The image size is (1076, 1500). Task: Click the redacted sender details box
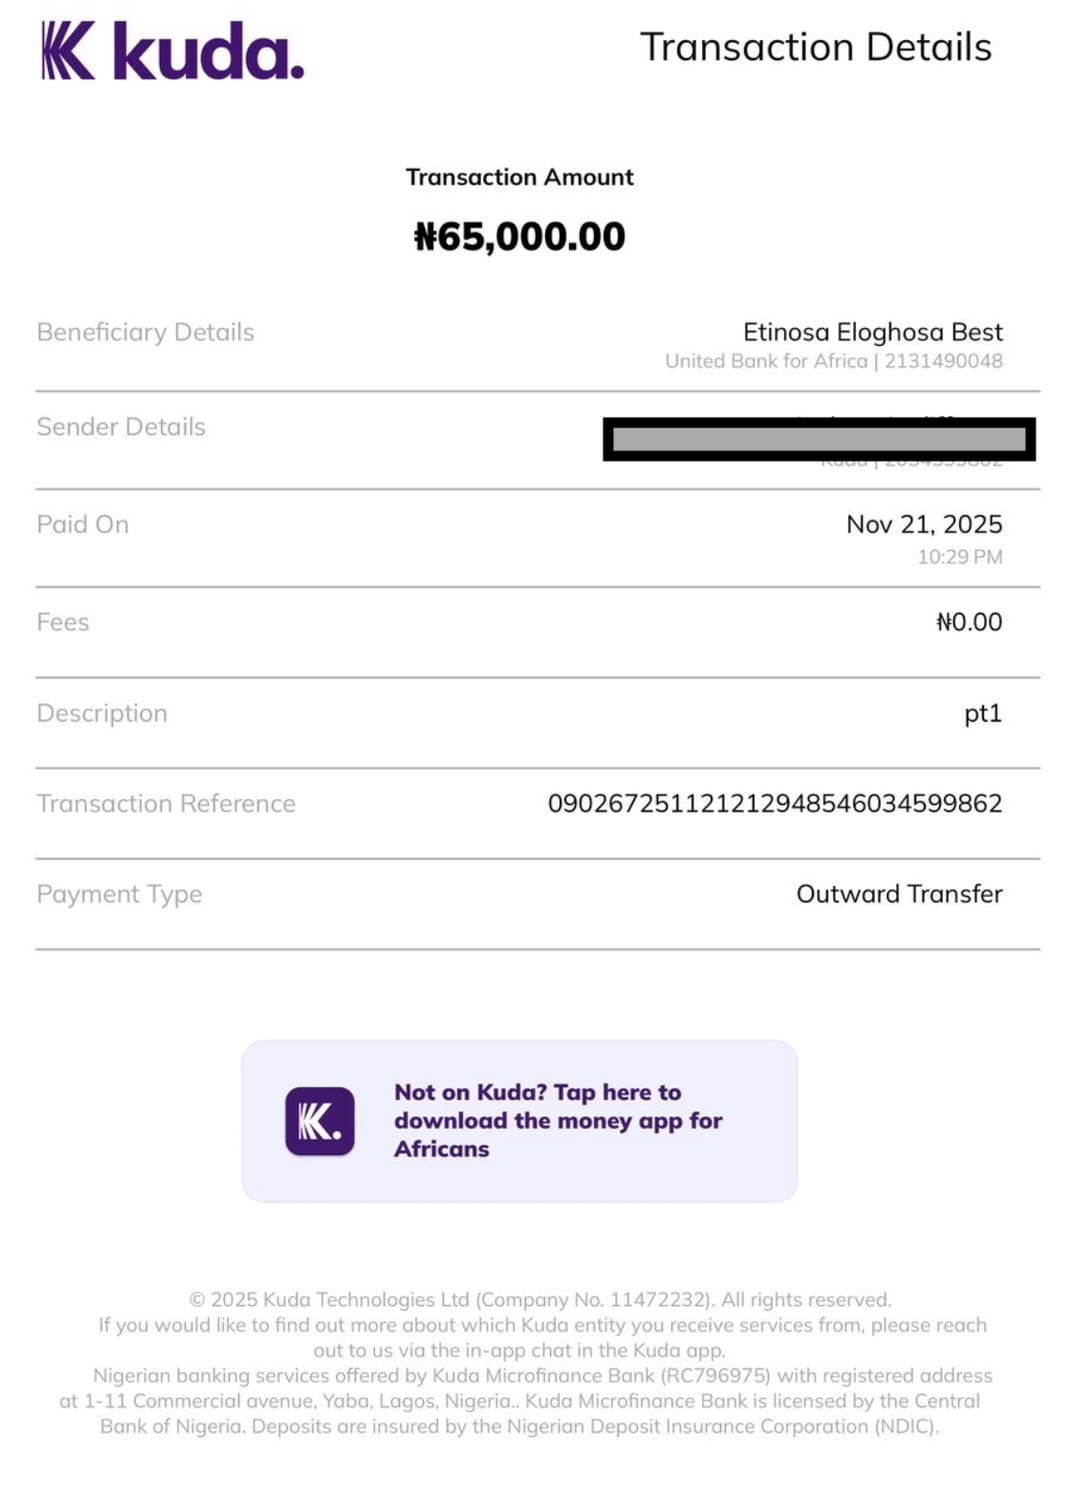(819, 440)
